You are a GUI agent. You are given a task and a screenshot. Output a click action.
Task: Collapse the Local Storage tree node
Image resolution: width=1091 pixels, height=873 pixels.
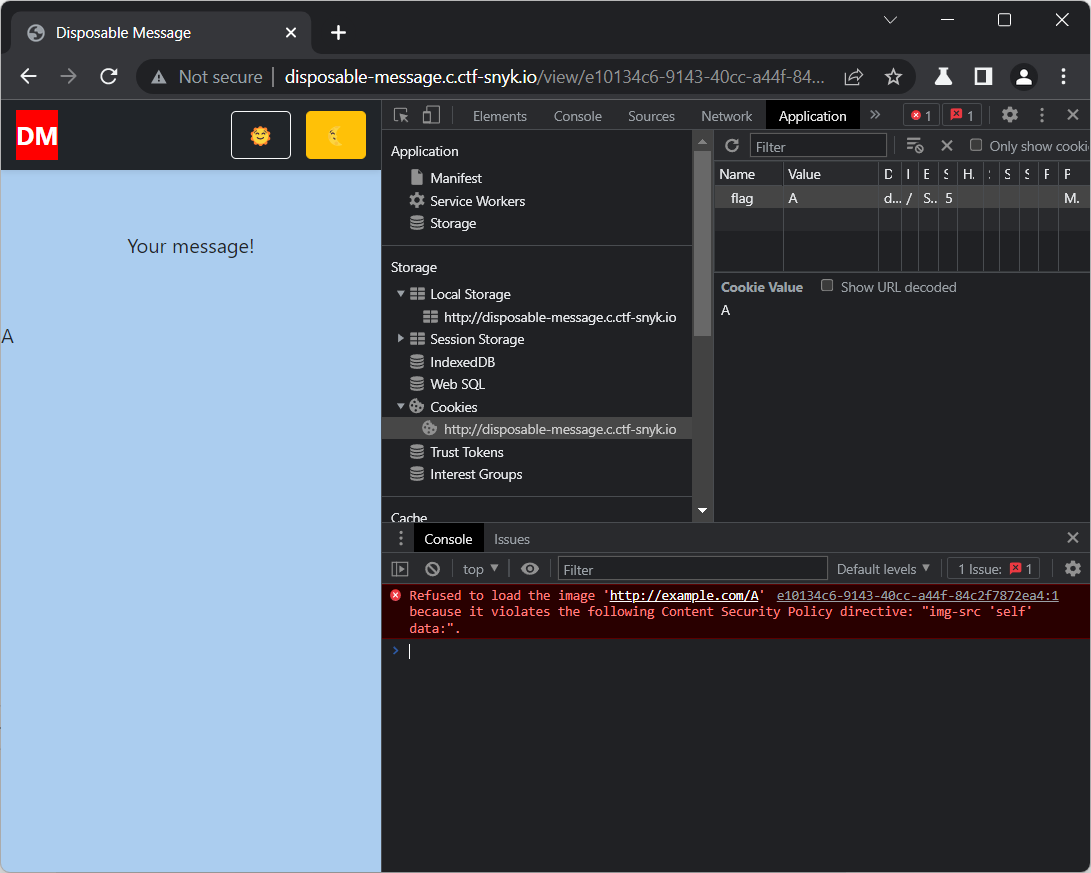click(x=401, y=294)
